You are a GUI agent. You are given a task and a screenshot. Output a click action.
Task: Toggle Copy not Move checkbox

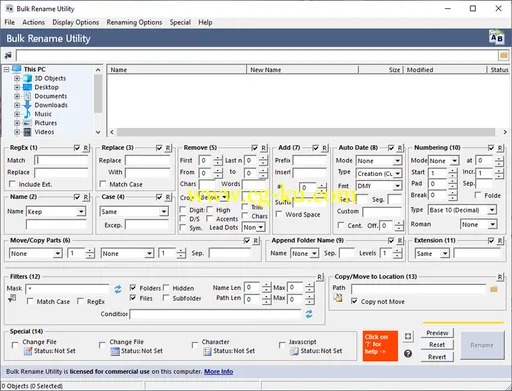[354, 301]
